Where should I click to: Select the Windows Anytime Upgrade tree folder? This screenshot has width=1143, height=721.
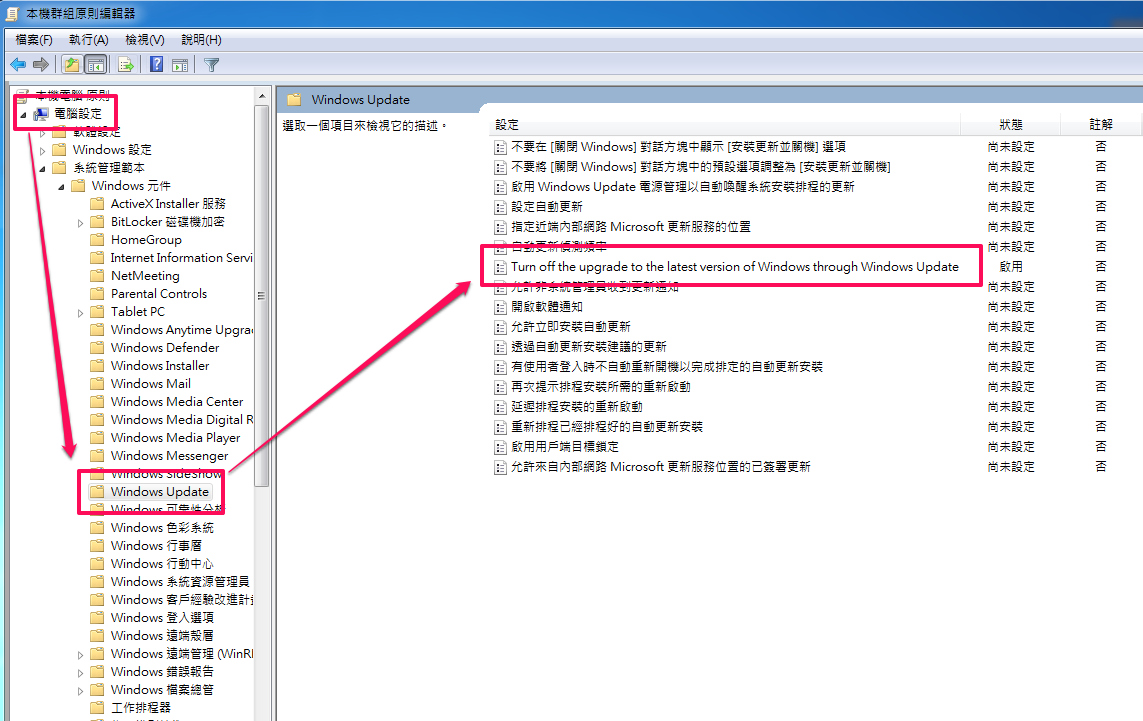tap(182, 330)
